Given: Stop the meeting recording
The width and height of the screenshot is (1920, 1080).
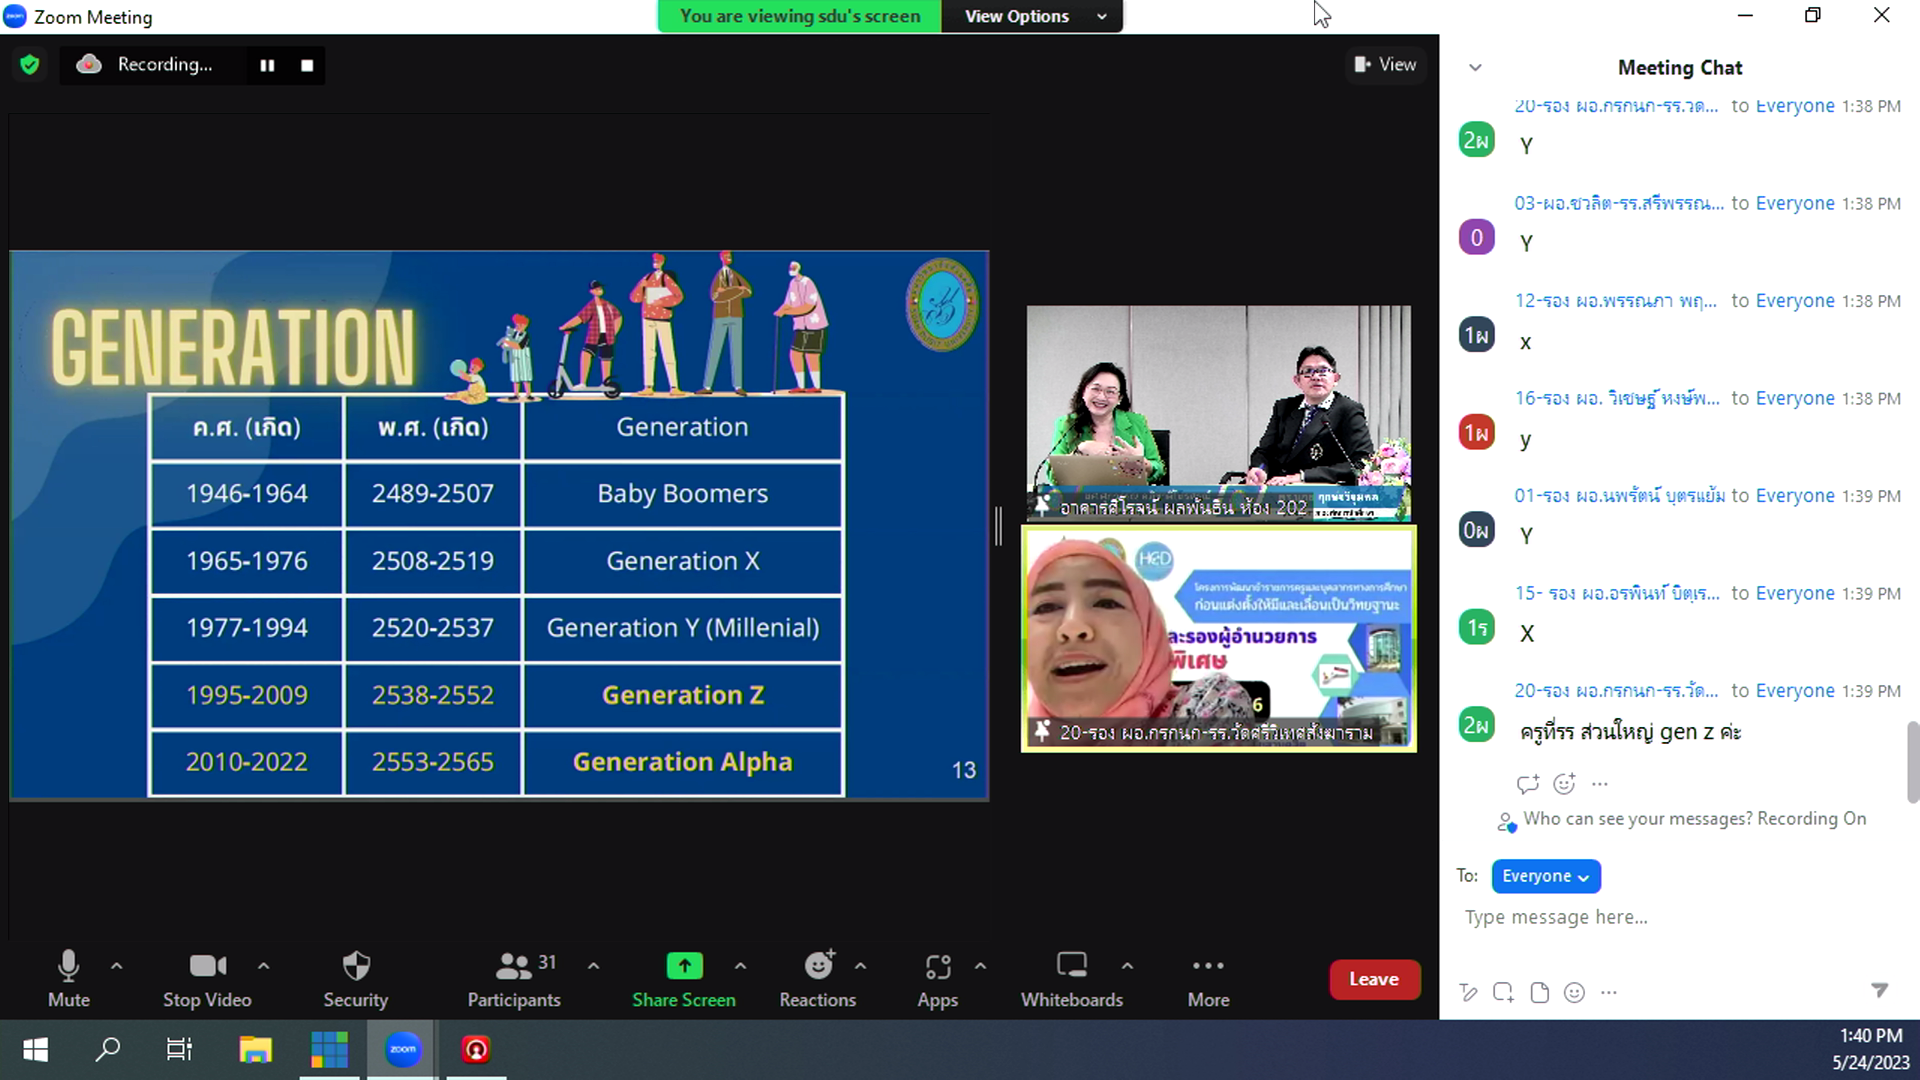Looking at the screenshot, I should [307, 65].
